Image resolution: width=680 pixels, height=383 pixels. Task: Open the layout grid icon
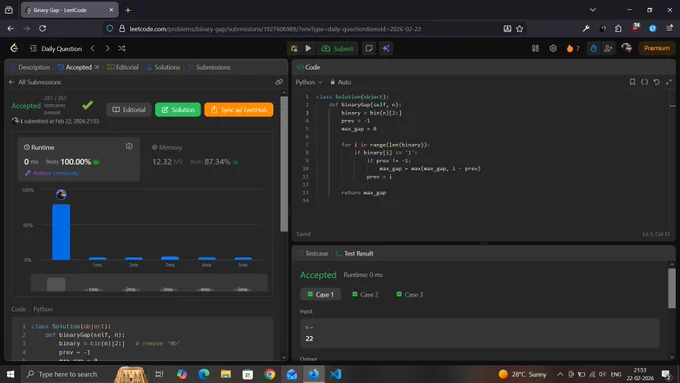click(536, 48)
